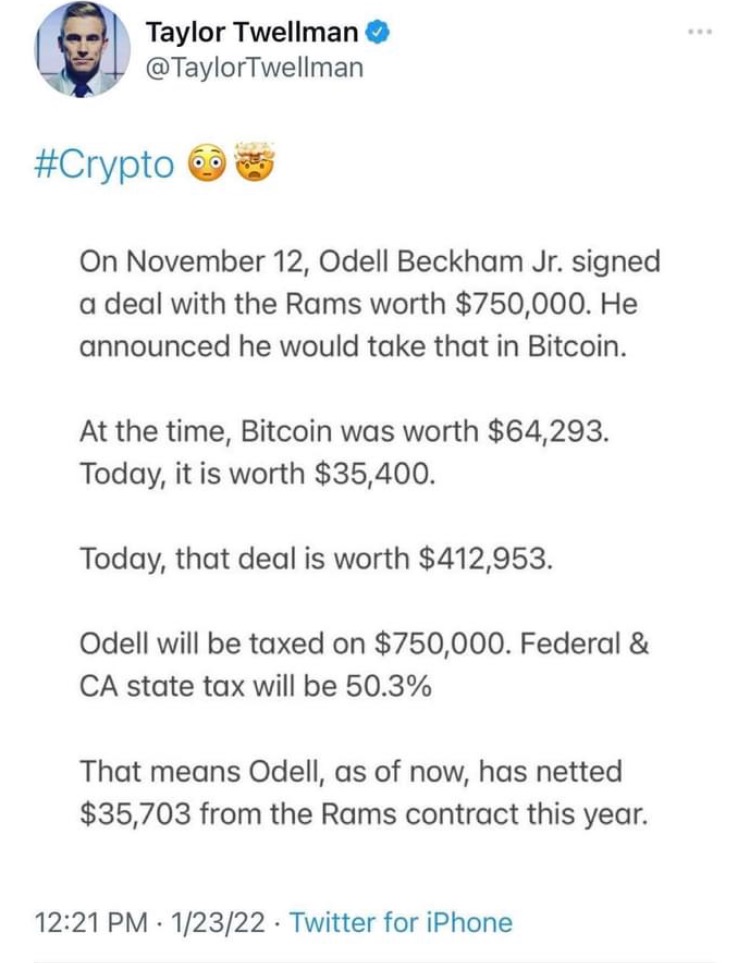Tap the blue verified badge
Image resolution: width=750 pixels, height=963 pixels.
[x=376, y=32]
